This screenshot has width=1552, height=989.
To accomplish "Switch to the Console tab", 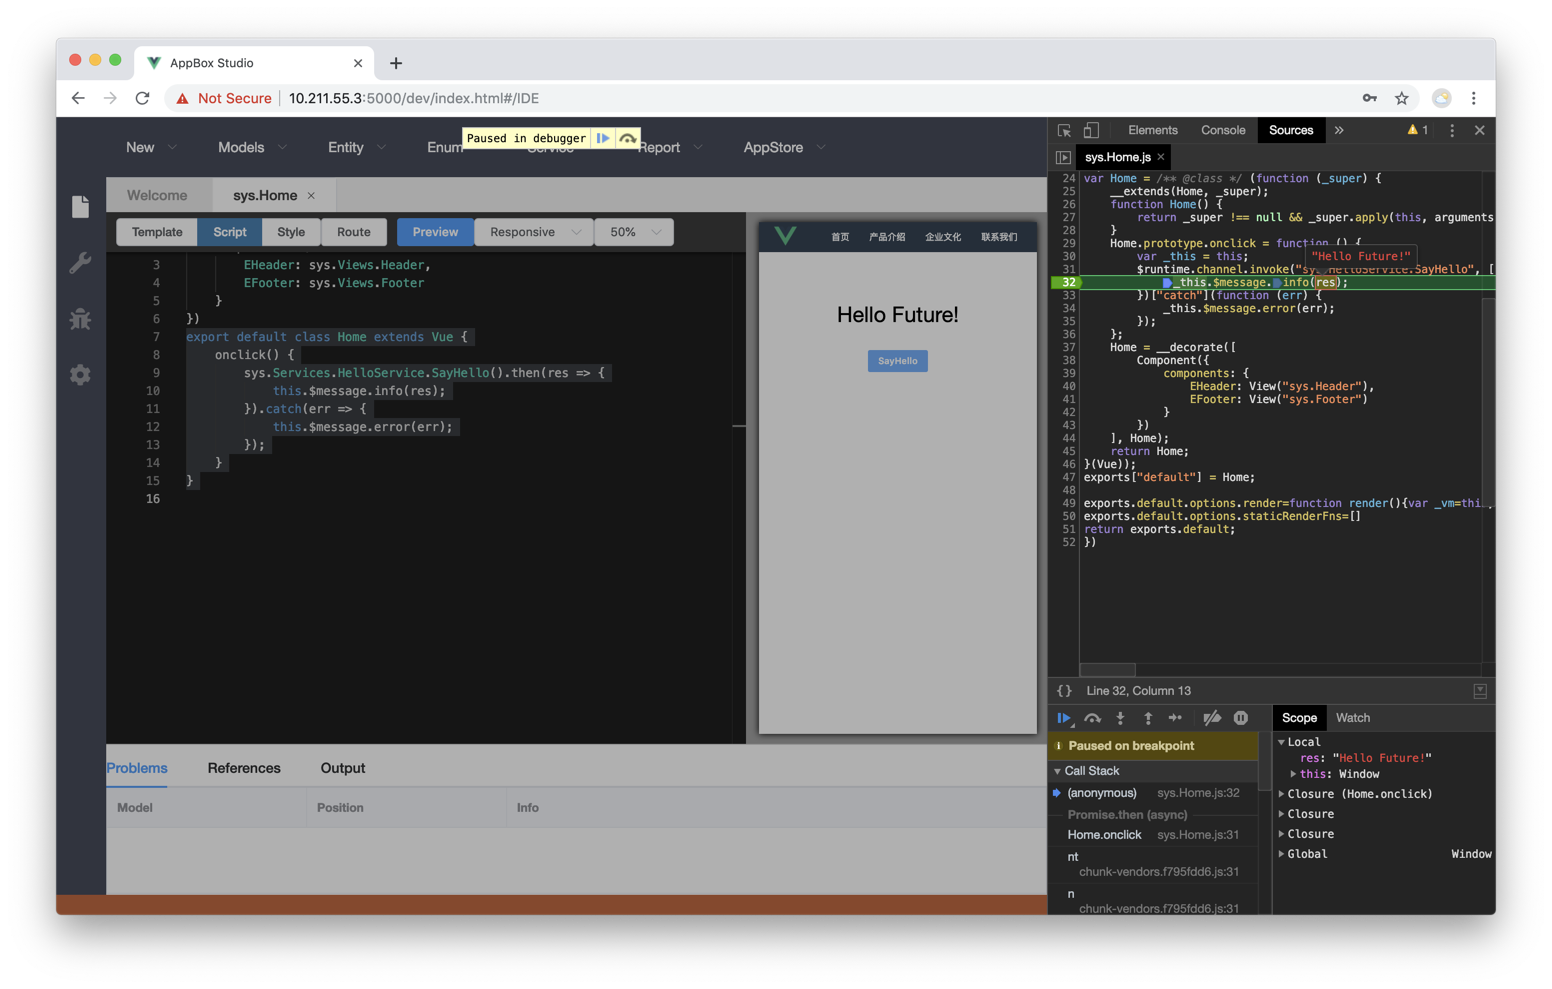I will click(1222, 131).
